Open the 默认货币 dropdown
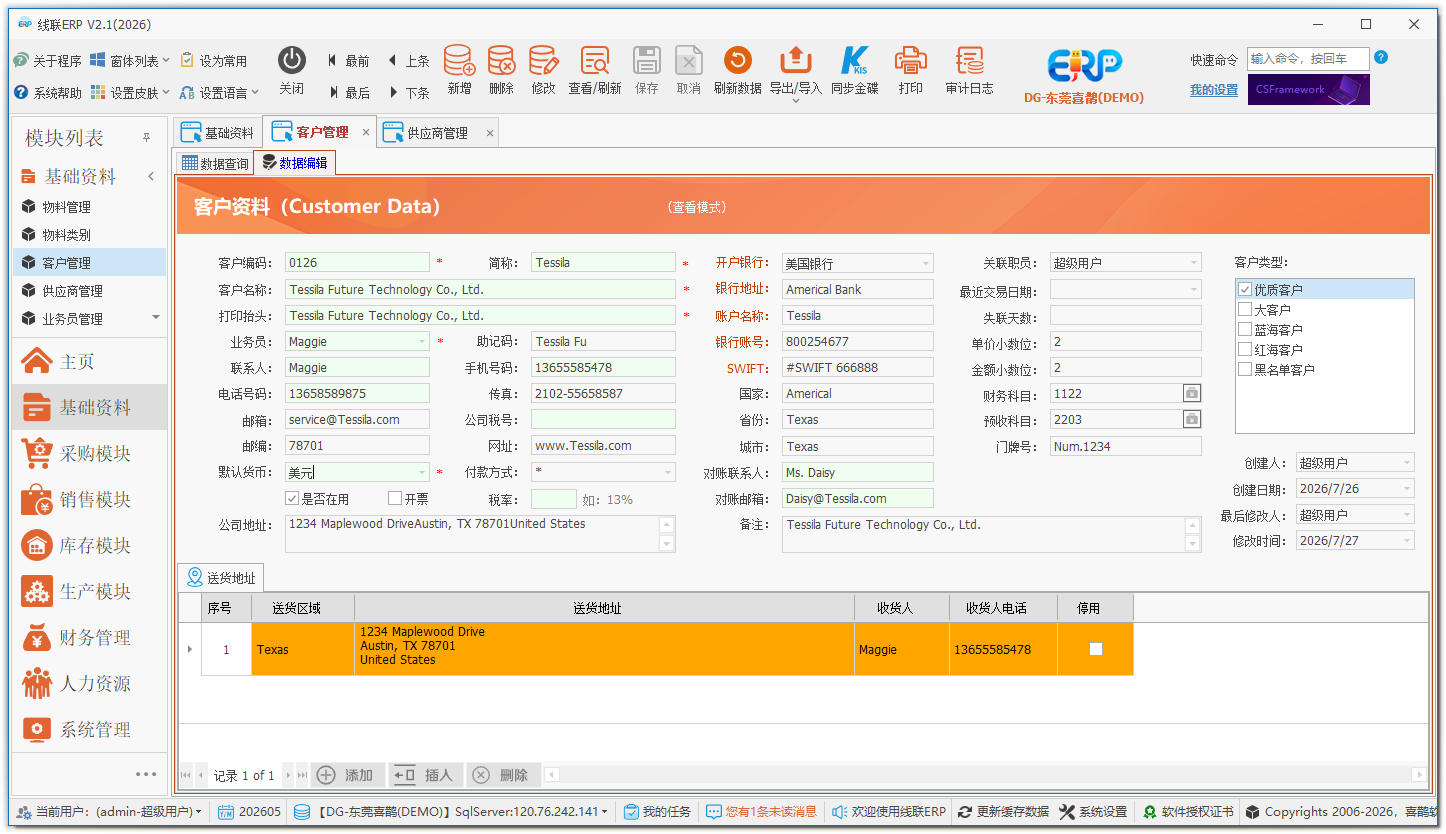 422,472
